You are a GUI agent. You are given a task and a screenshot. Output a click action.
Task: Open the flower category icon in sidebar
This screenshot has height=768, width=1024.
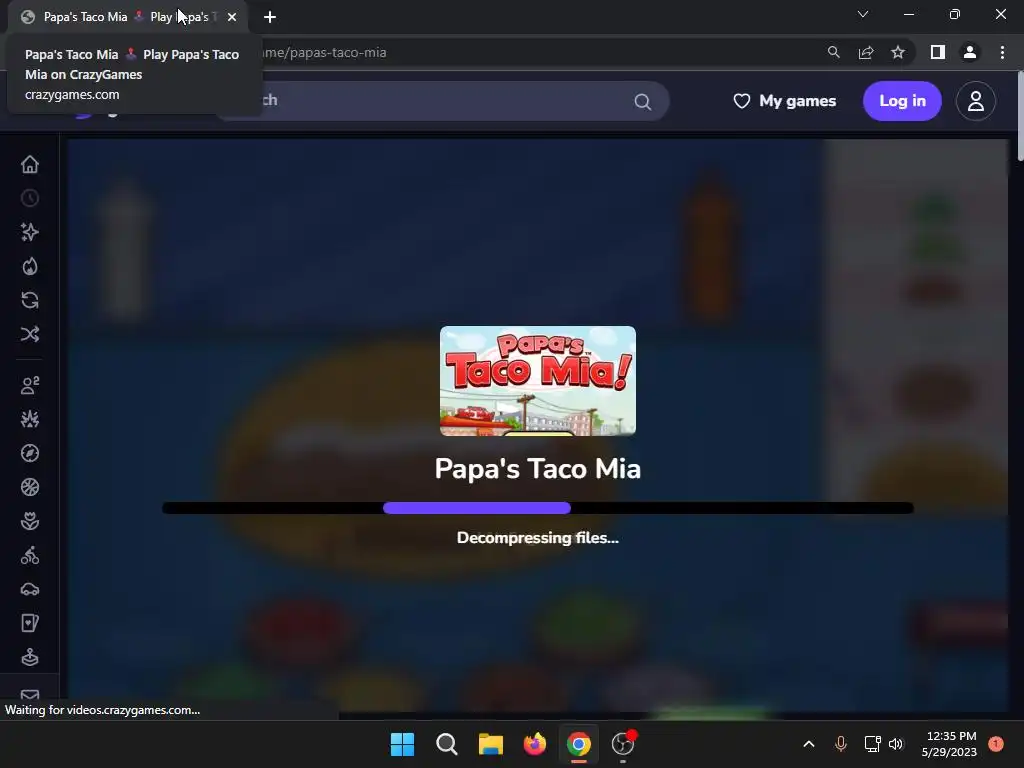[30, 521]
